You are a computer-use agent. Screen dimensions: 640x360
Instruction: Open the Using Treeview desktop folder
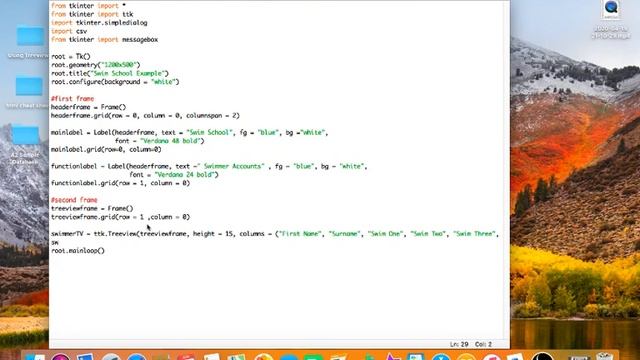pyautogui.click(x=29, y=36)
